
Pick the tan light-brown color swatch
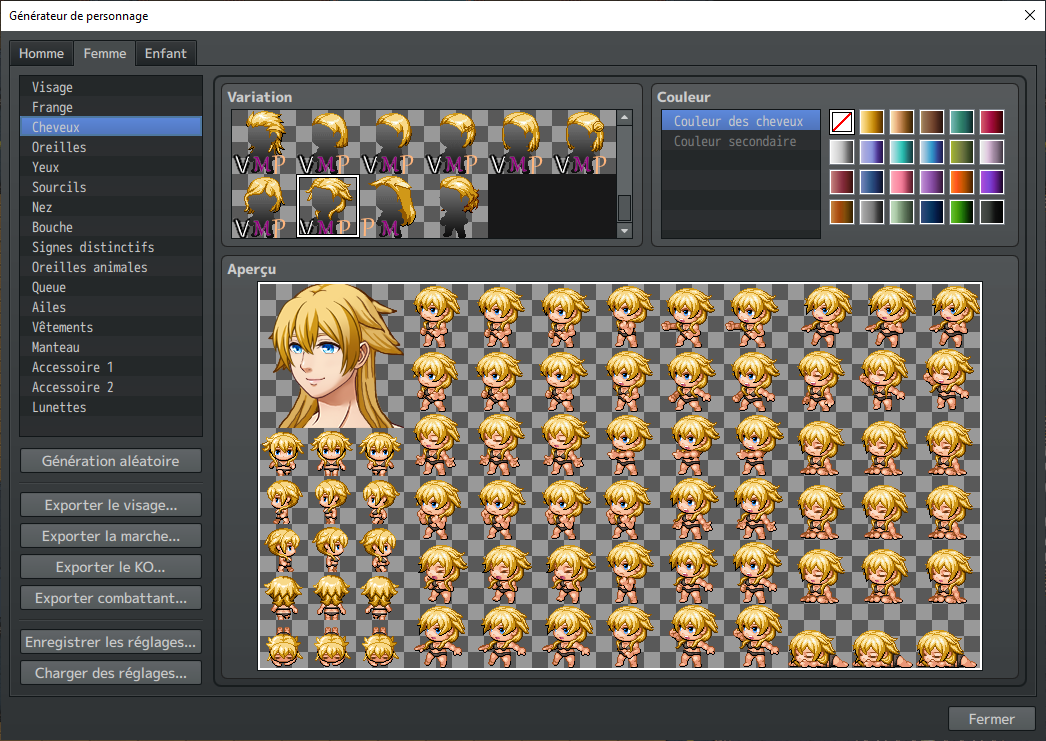coord(902,122)
